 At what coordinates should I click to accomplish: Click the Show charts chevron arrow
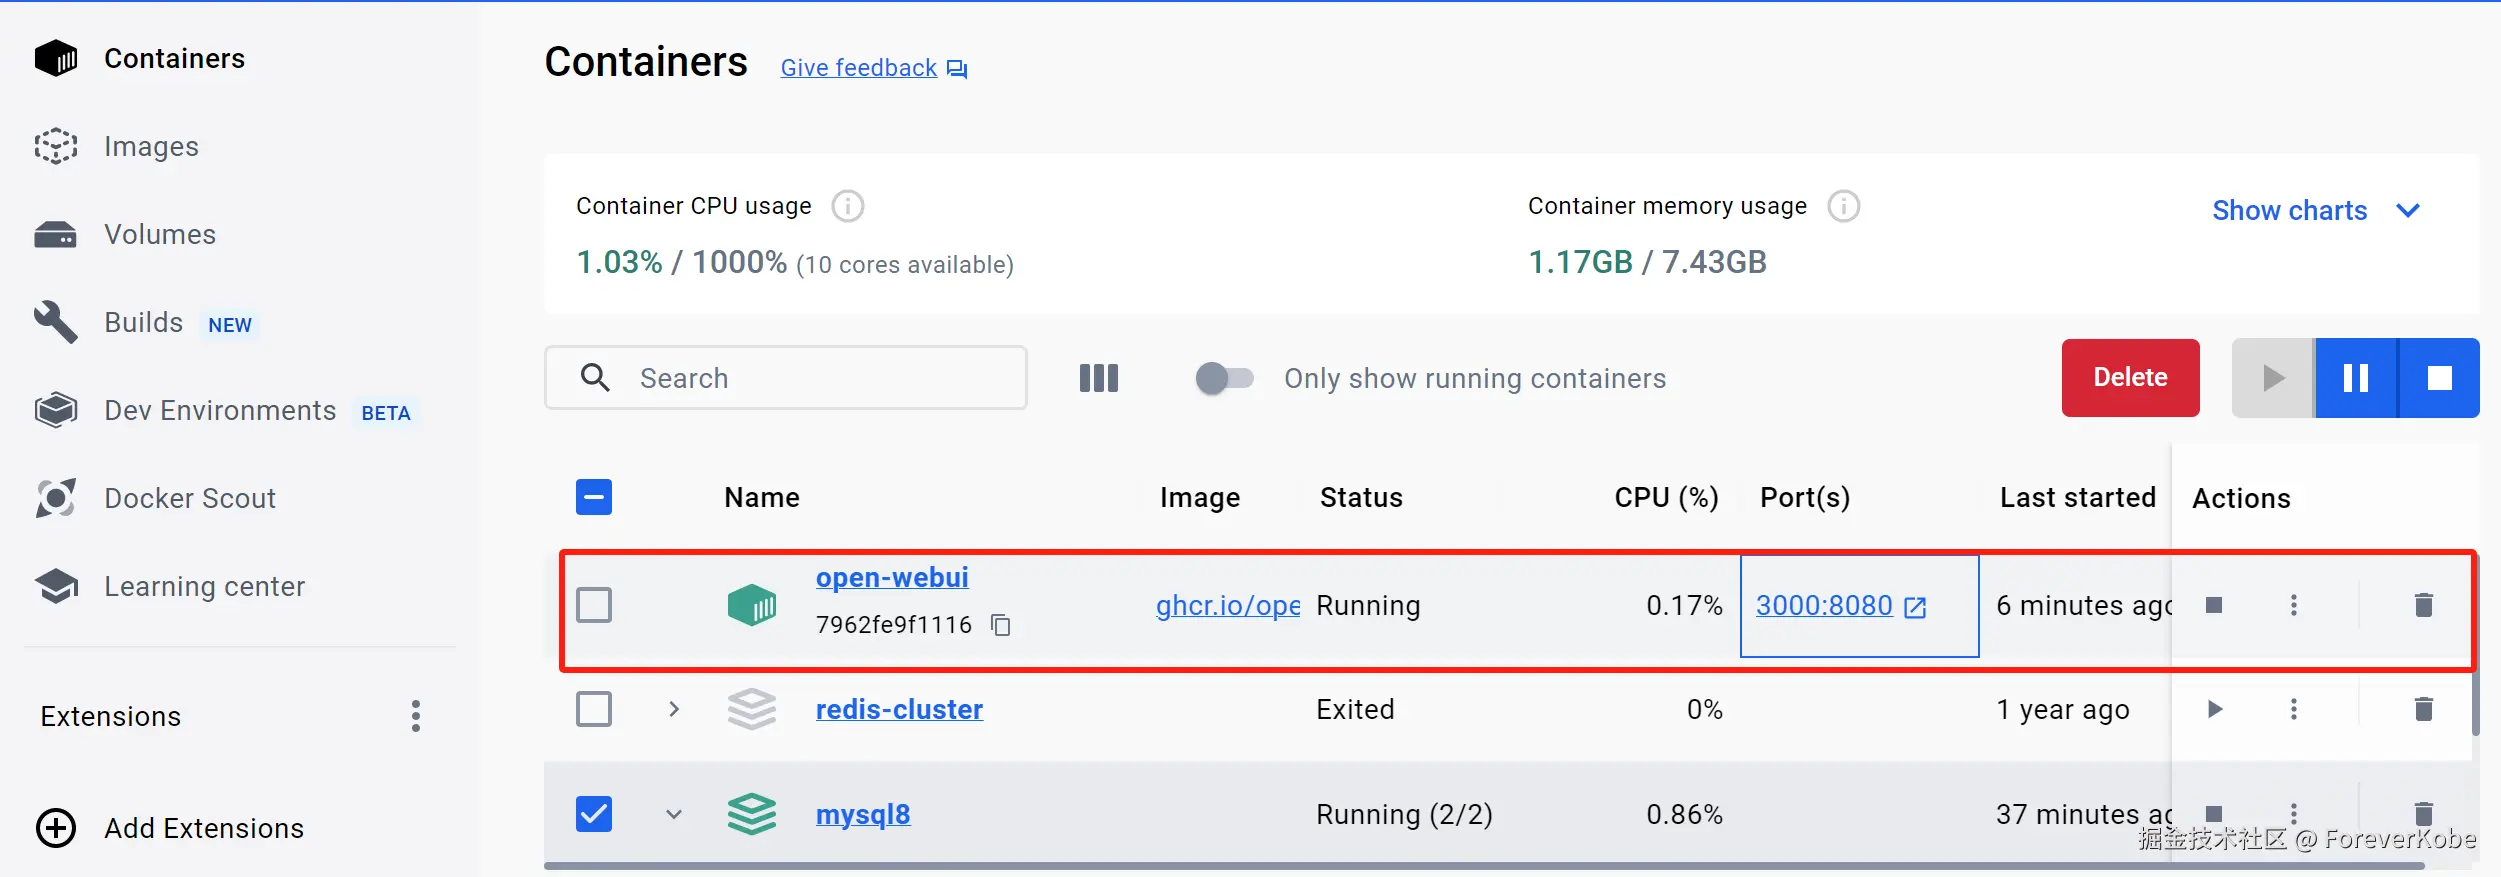[x=2408, y=211]
